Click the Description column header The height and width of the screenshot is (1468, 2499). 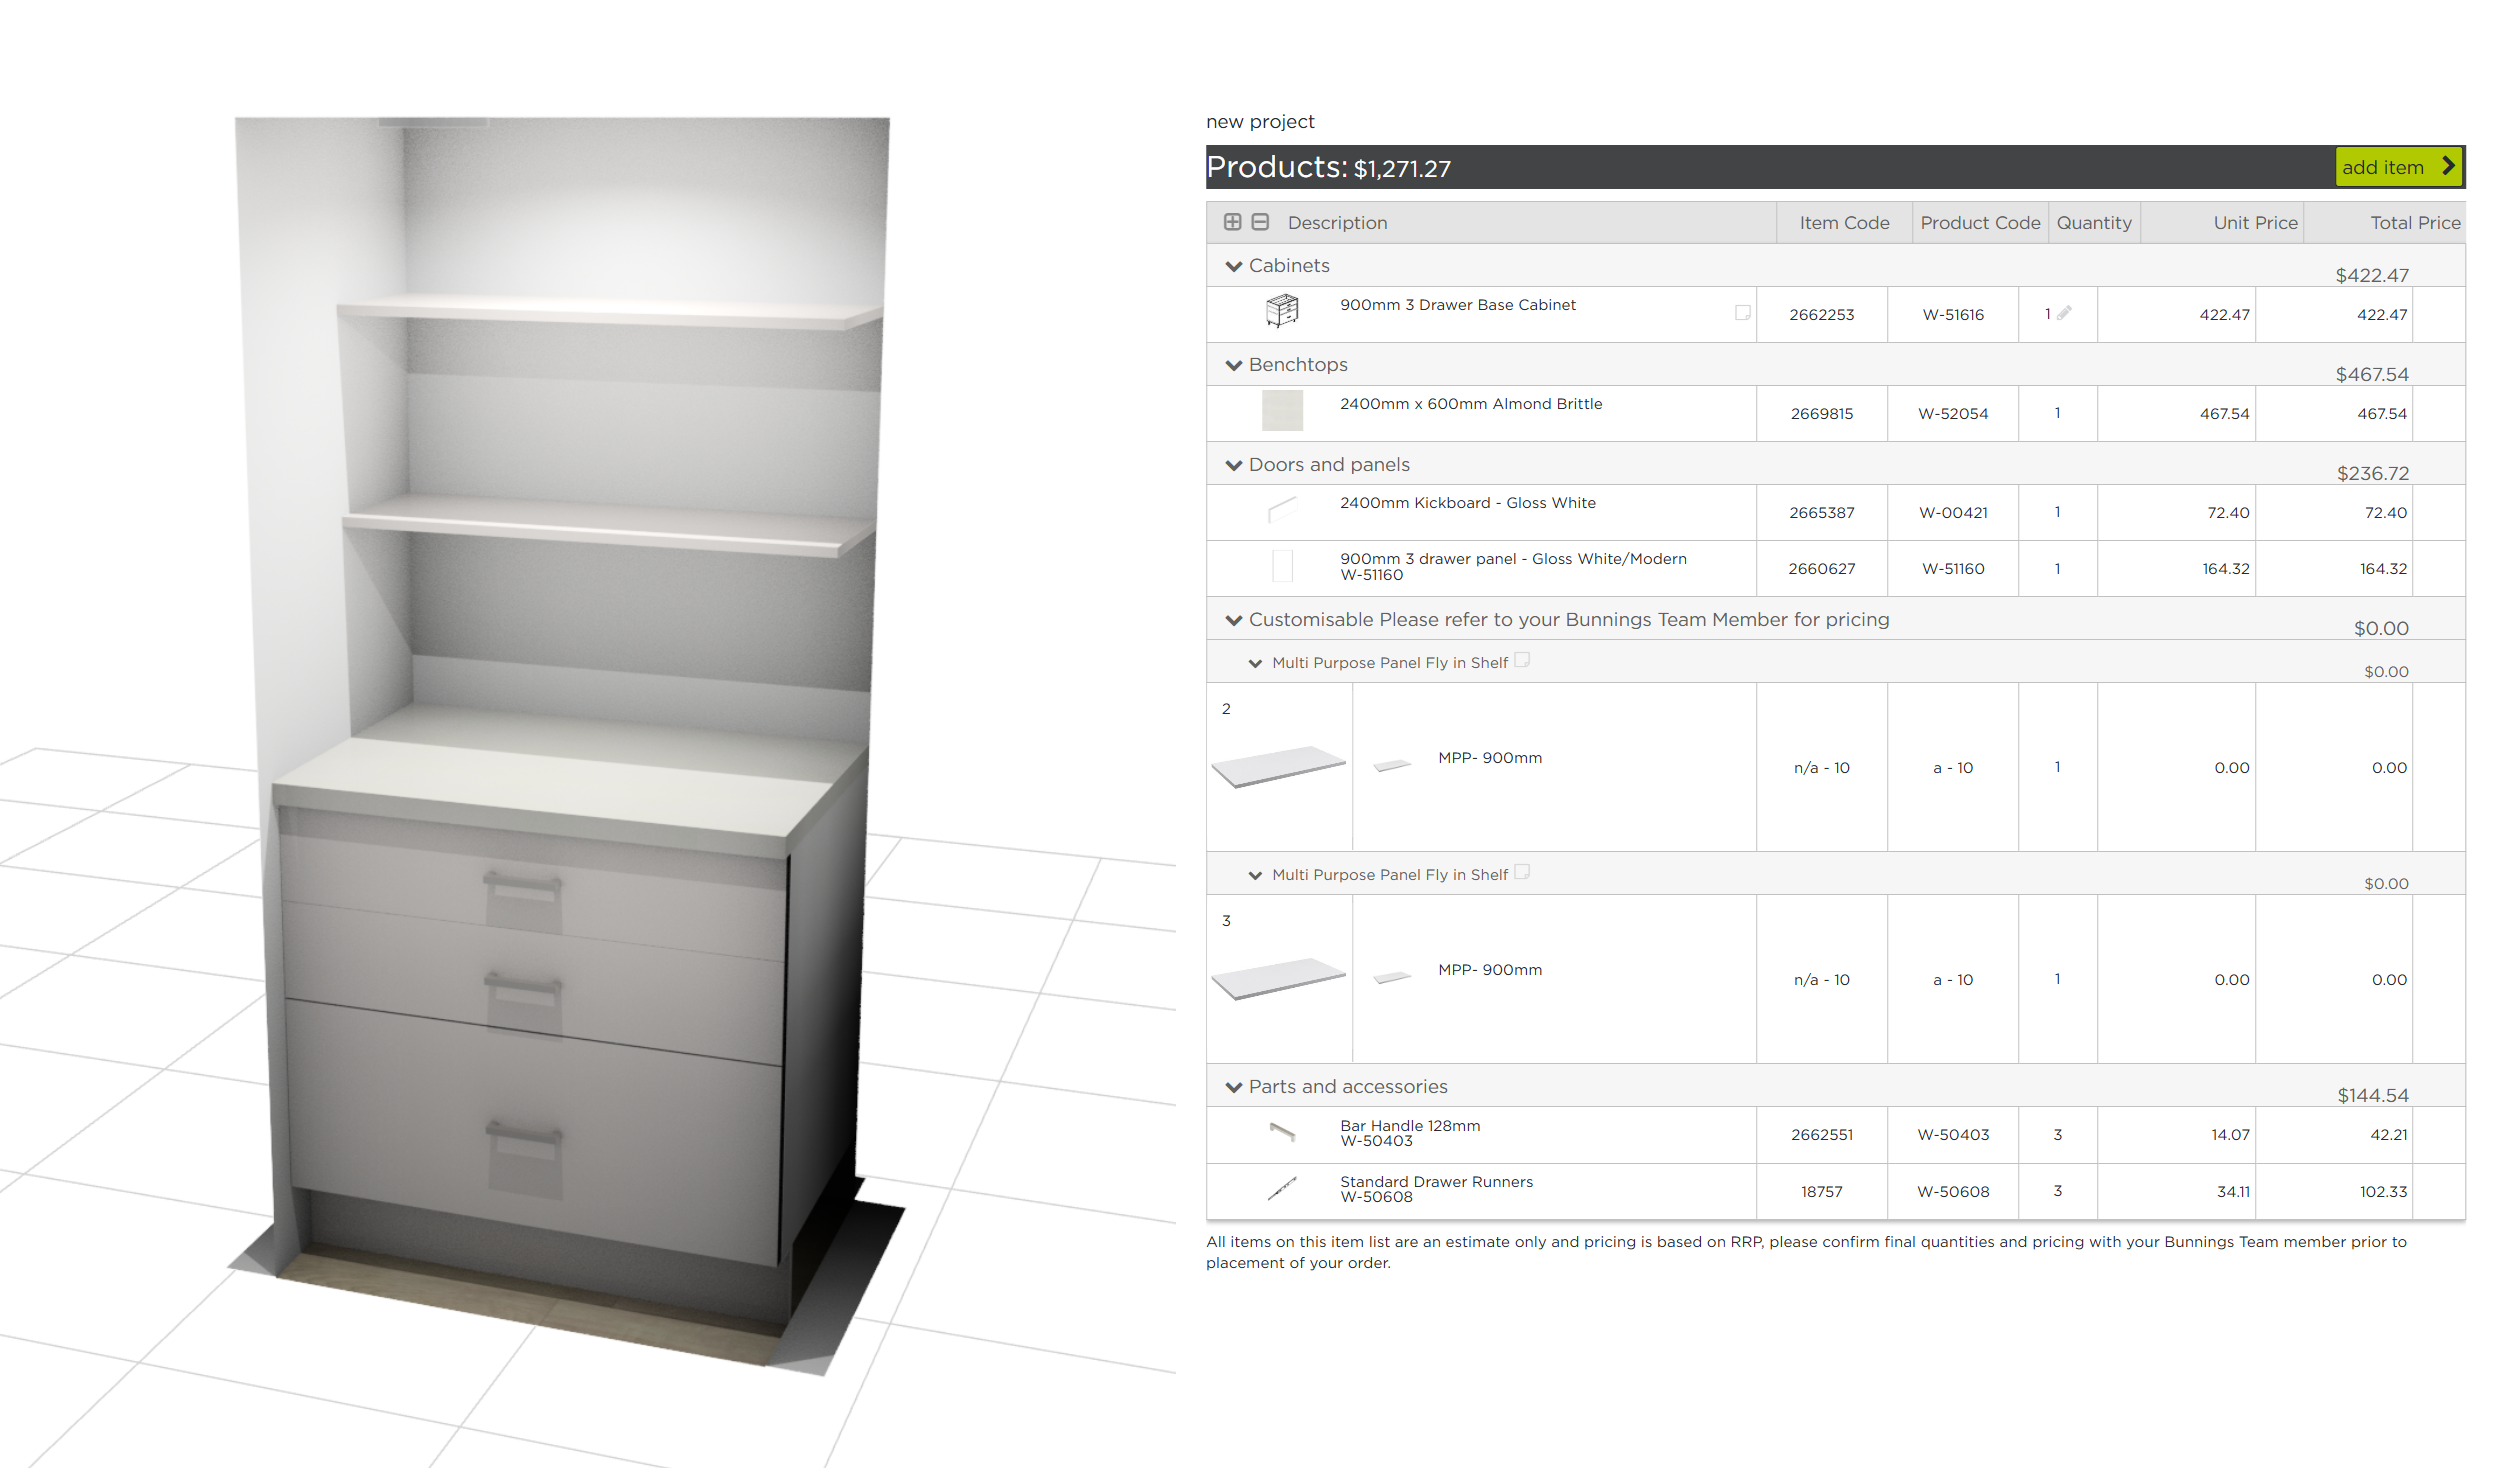tap(1337, 223)
